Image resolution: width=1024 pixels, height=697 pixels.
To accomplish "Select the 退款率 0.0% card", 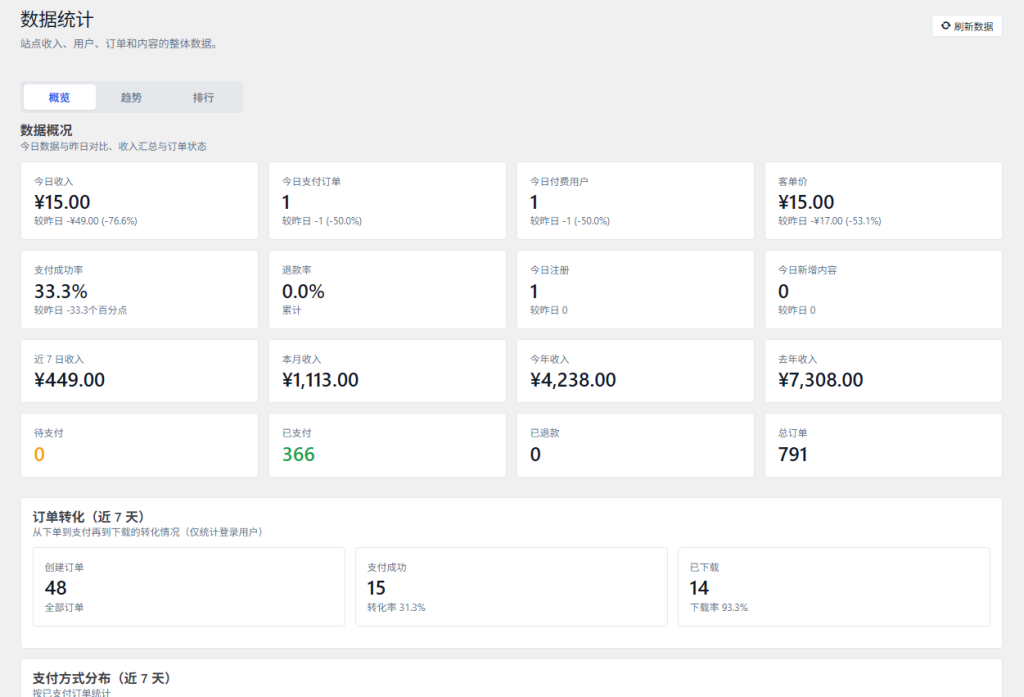I will coord(387,290).
